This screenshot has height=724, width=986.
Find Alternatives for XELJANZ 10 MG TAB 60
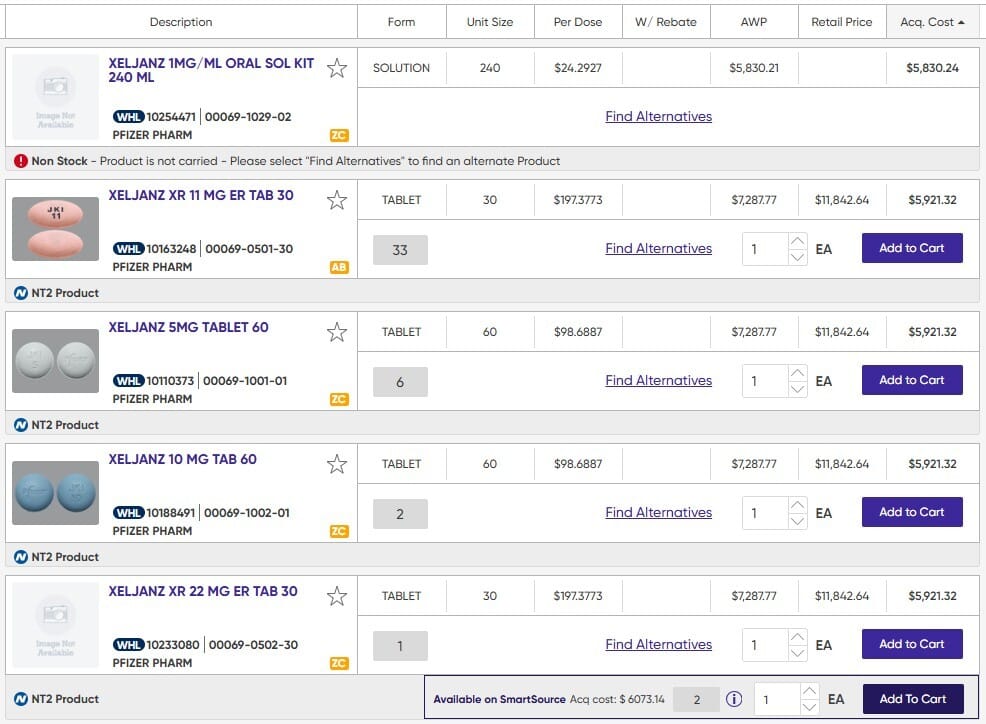click(x=658, y=513)
